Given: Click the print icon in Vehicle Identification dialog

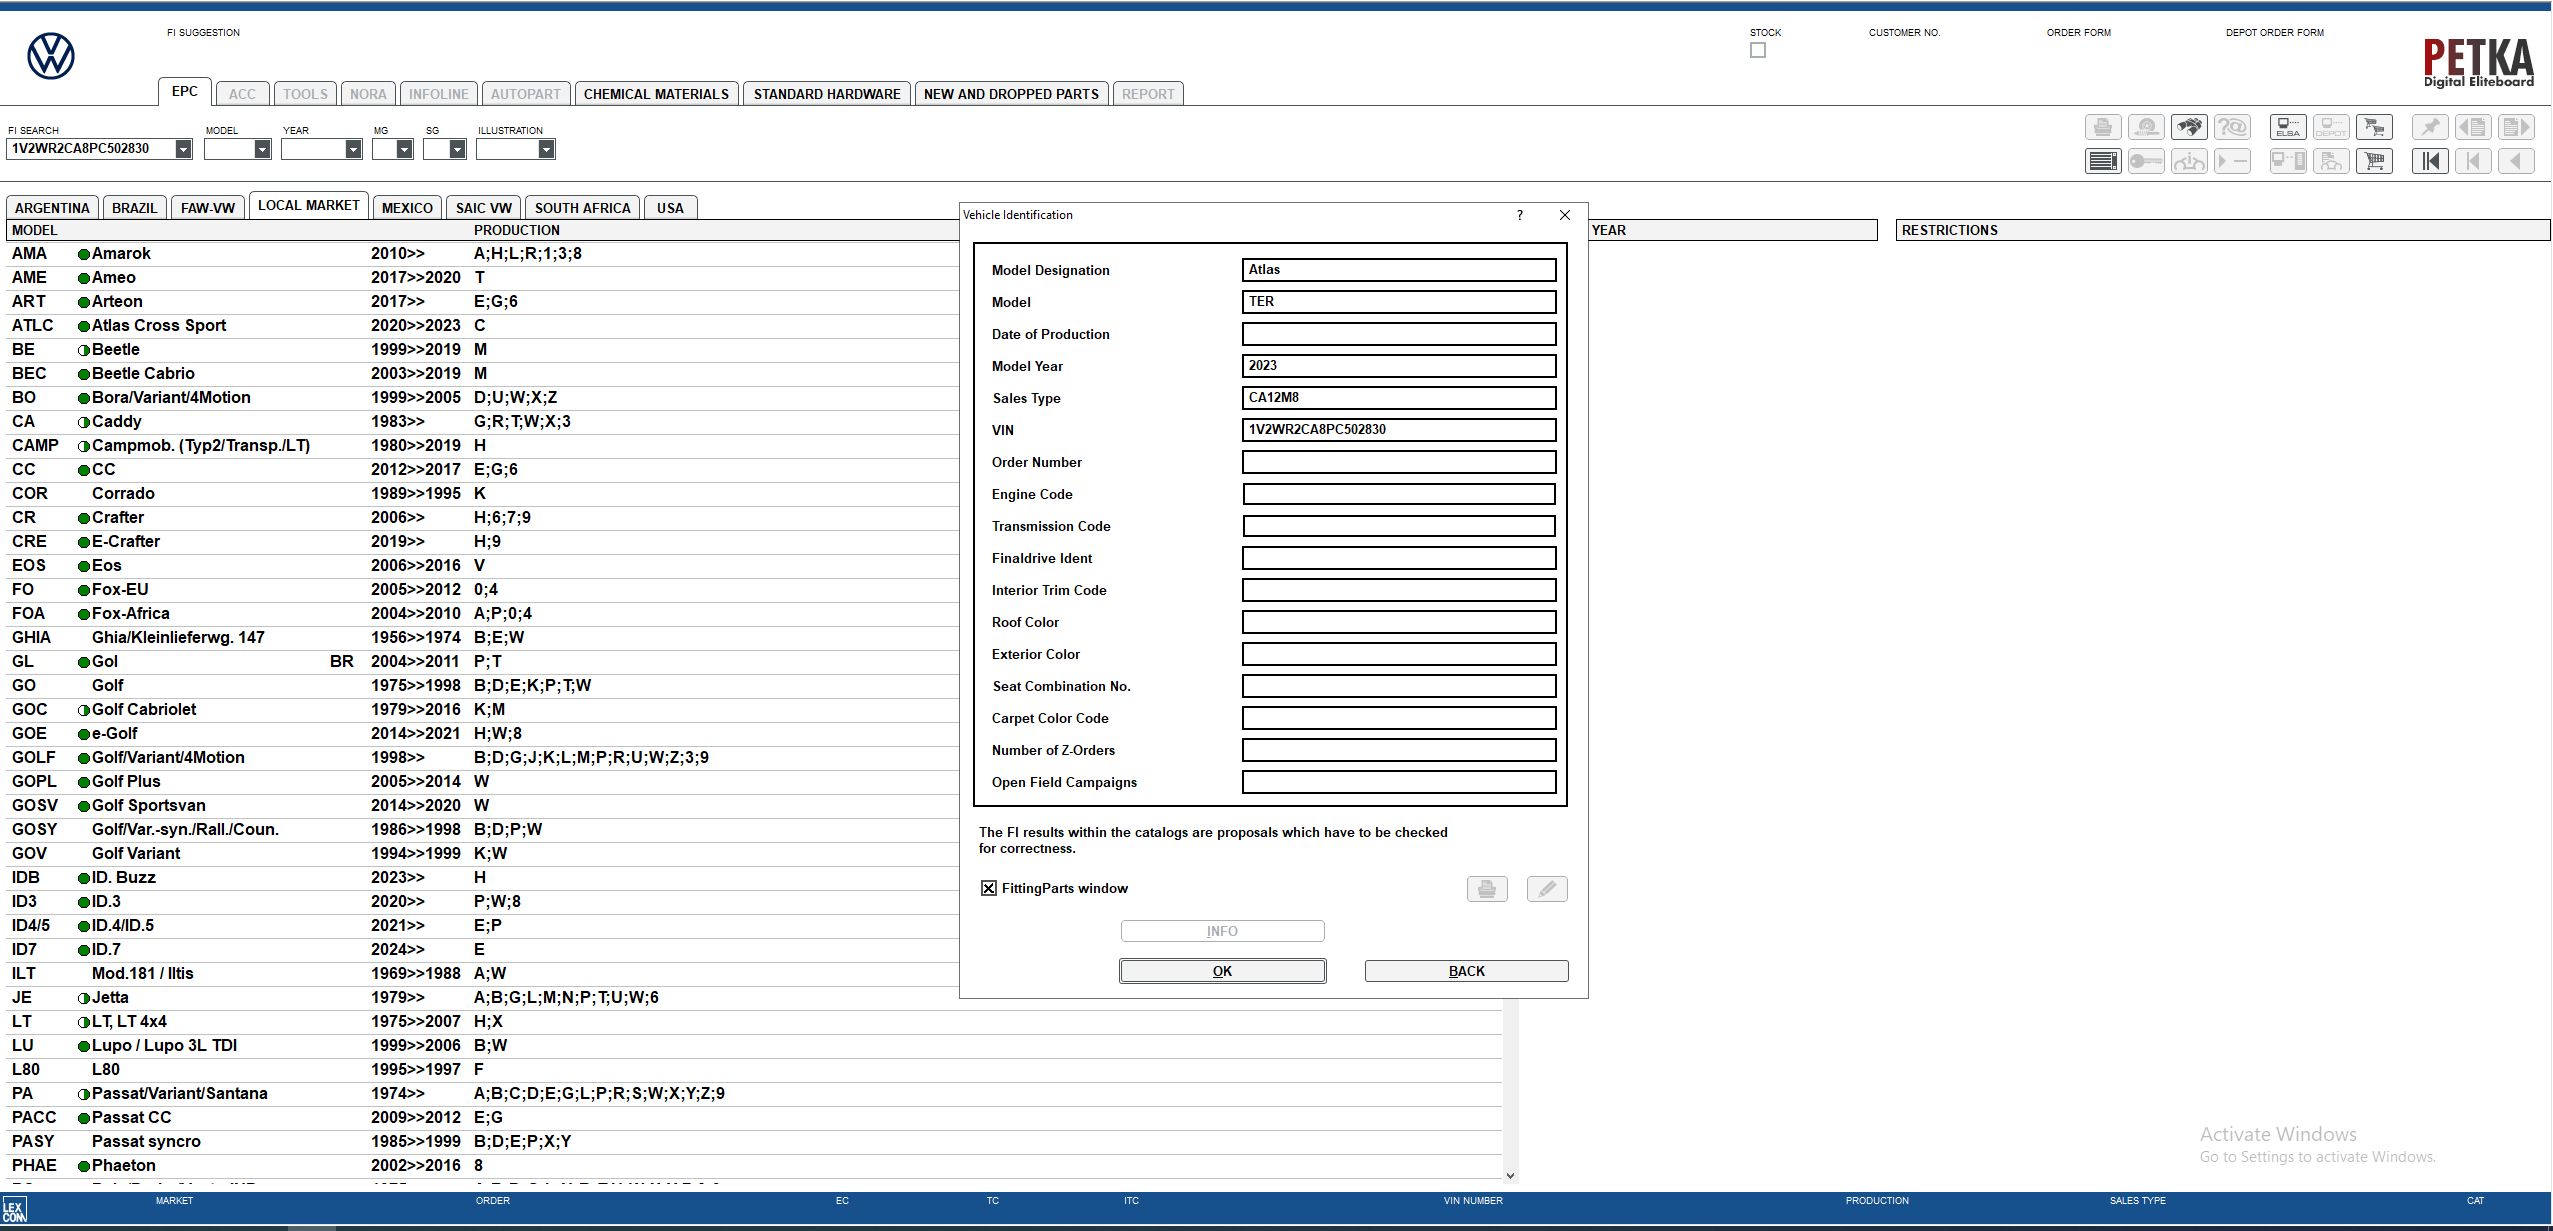Looking at the screenshot, I should click(x=1487, y=889).
